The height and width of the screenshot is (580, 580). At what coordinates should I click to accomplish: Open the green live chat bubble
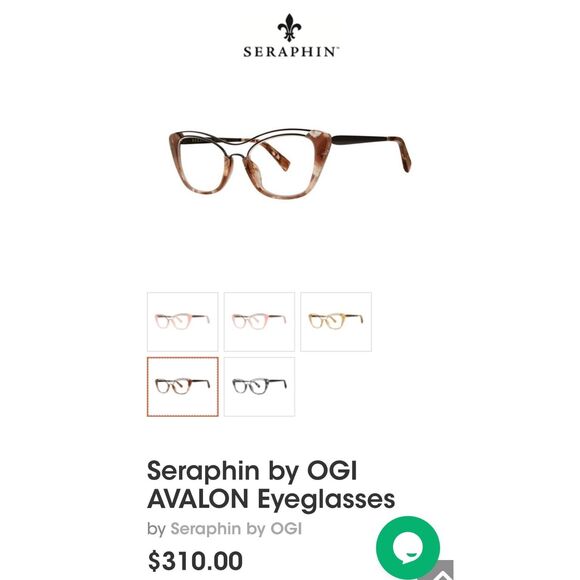point(408,547)
